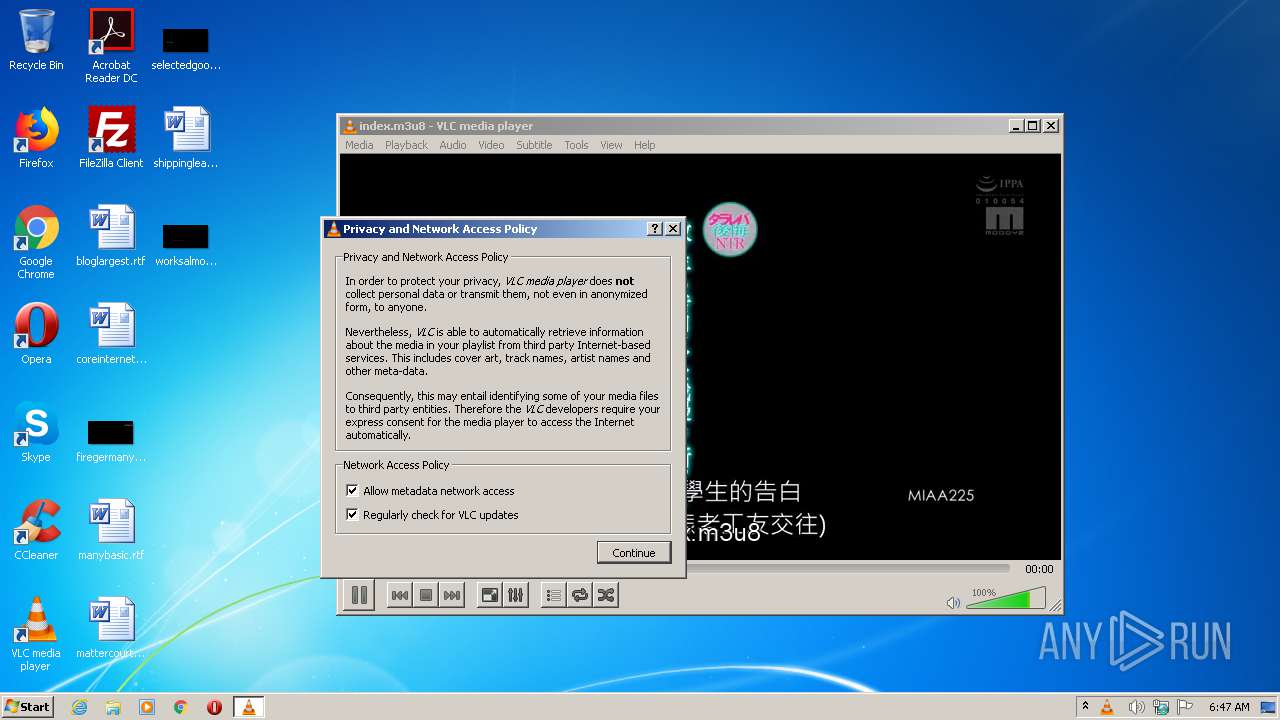Show hidden system tray icons
The width and height of the screenshot is (1280, 720).
(x=1085, y=706)
